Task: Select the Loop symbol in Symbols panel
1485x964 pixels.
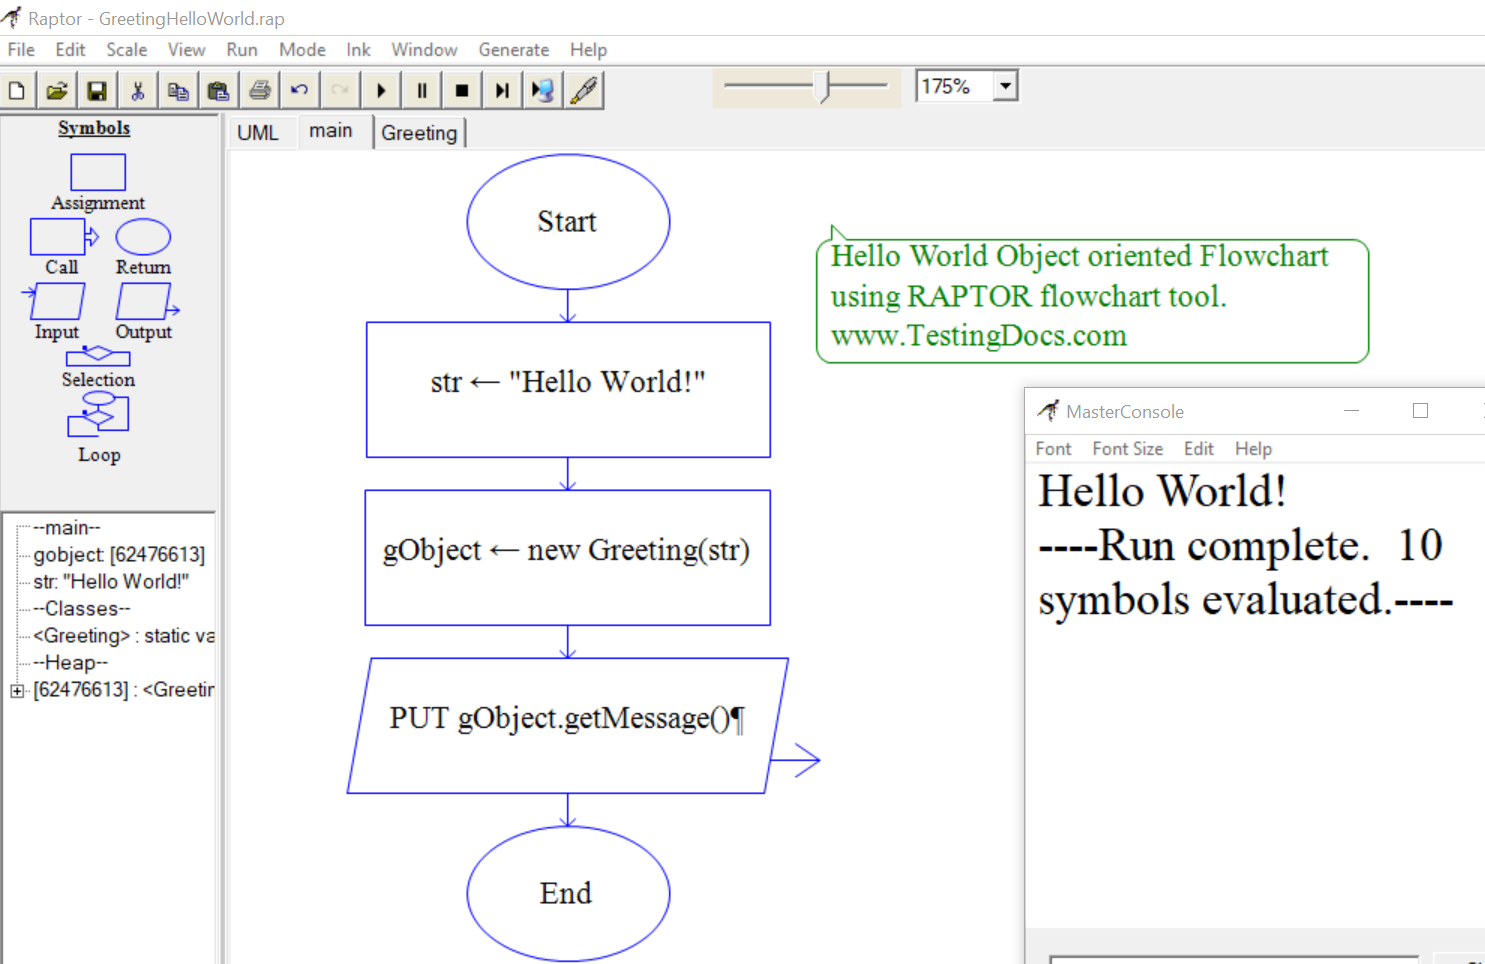Action: coord(98,414)
